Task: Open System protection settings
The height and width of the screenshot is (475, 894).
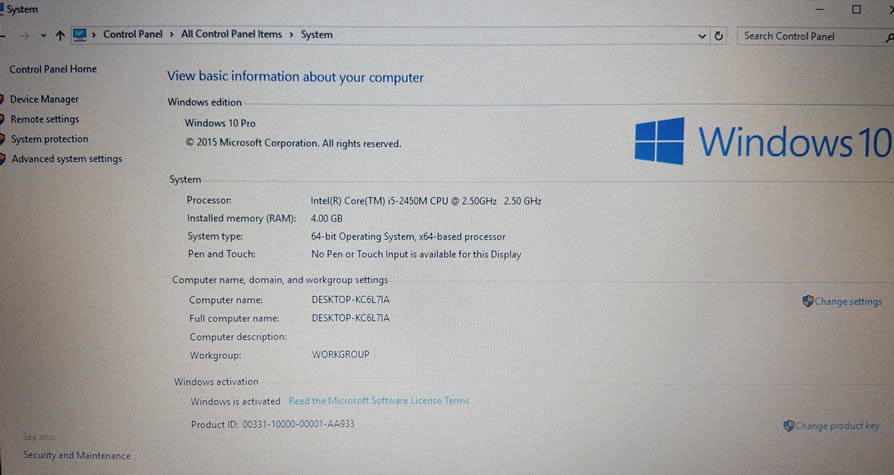Action: pos(50,139)
